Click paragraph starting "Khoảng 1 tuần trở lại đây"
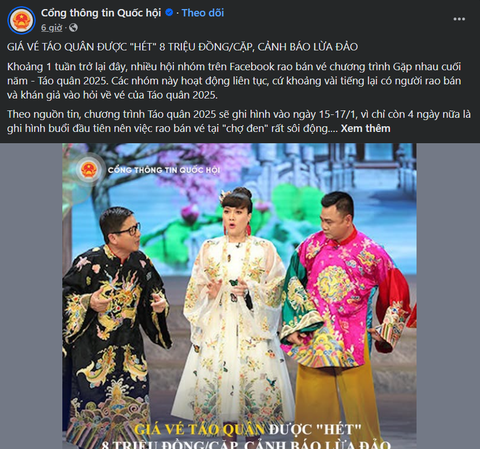This screenshot has height=449, width=480. pyautogui.click(x=234, y=81)
